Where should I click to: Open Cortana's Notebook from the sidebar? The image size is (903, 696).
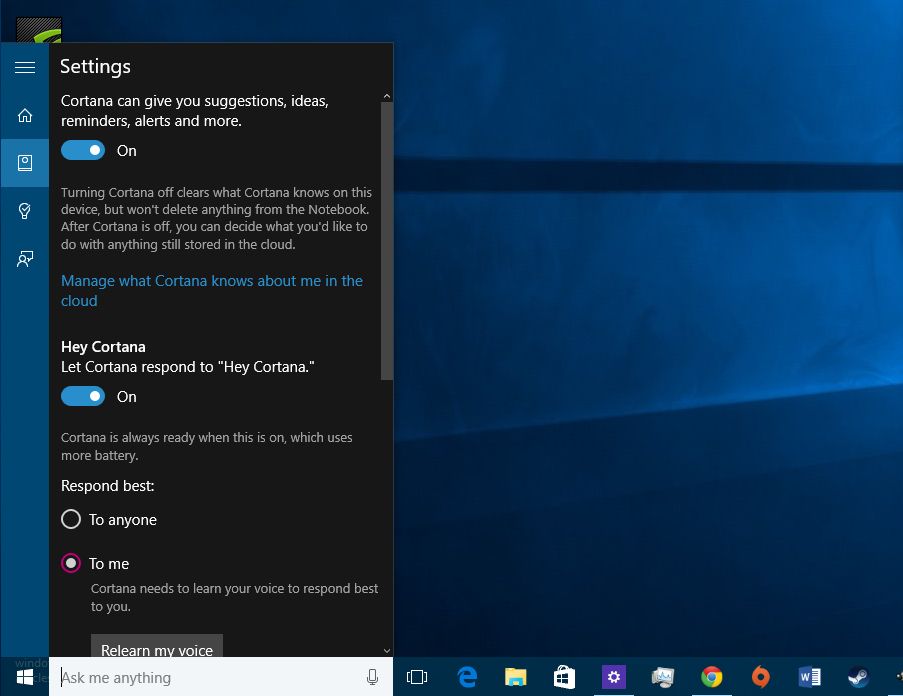coord(24,163)
